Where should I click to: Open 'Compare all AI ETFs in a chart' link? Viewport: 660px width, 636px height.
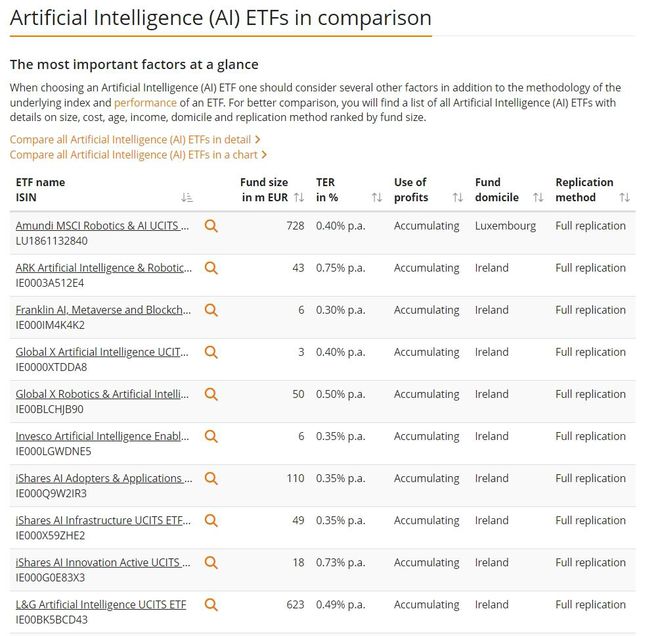pos(138,155)
